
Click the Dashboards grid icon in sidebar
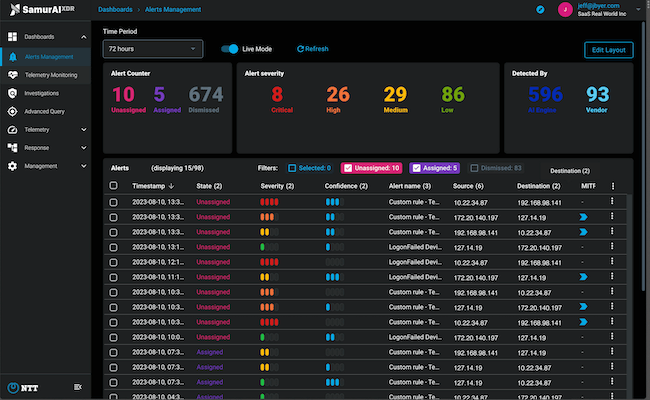click(x=12, y=38)
